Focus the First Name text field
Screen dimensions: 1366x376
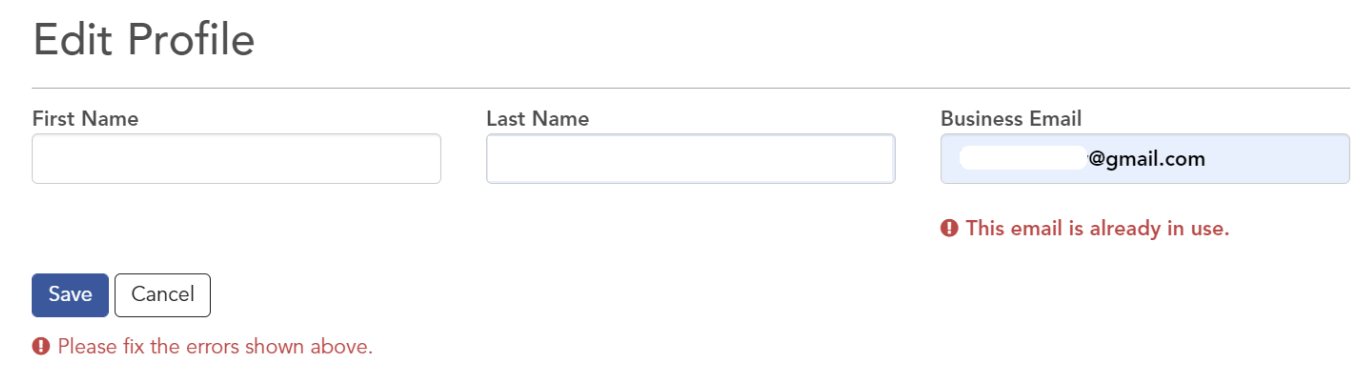(x=236, y=159)
